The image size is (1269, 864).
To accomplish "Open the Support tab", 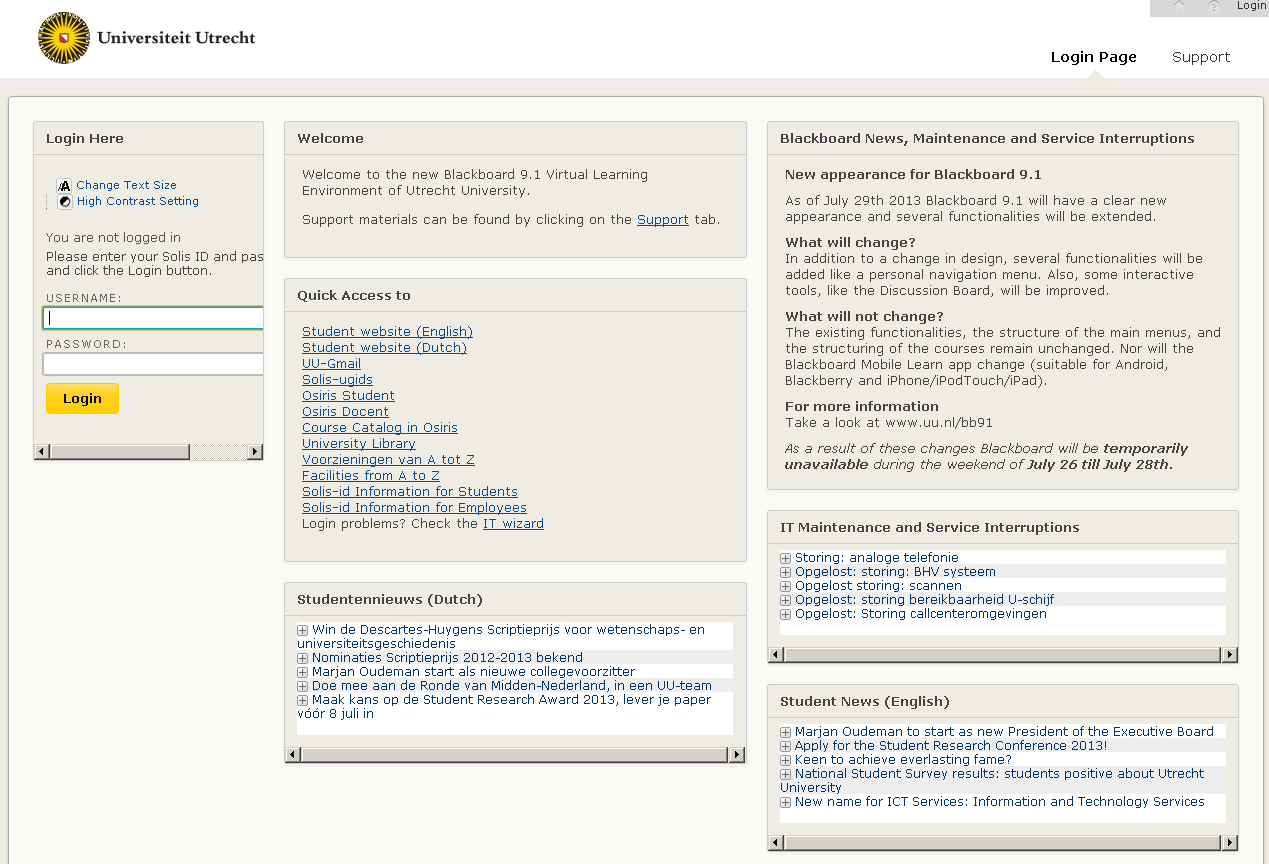I will pyautogui.click(x=1201, y=57).
